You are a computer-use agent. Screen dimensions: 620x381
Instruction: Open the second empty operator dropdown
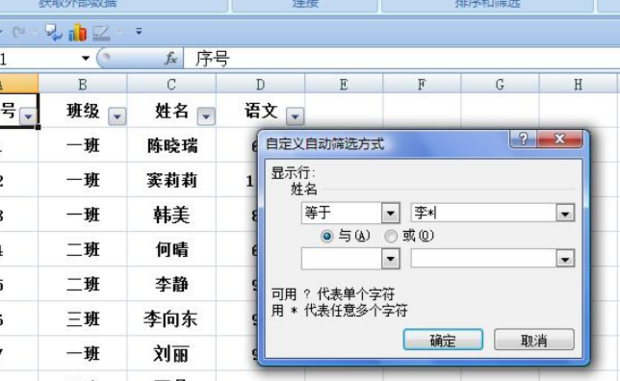(x=390, y=259)
